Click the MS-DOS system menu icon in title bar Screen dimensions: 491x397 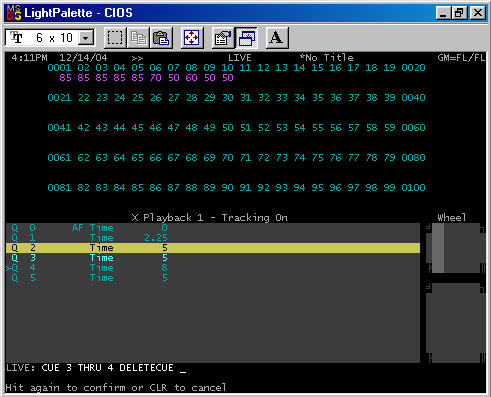point(14,13)
